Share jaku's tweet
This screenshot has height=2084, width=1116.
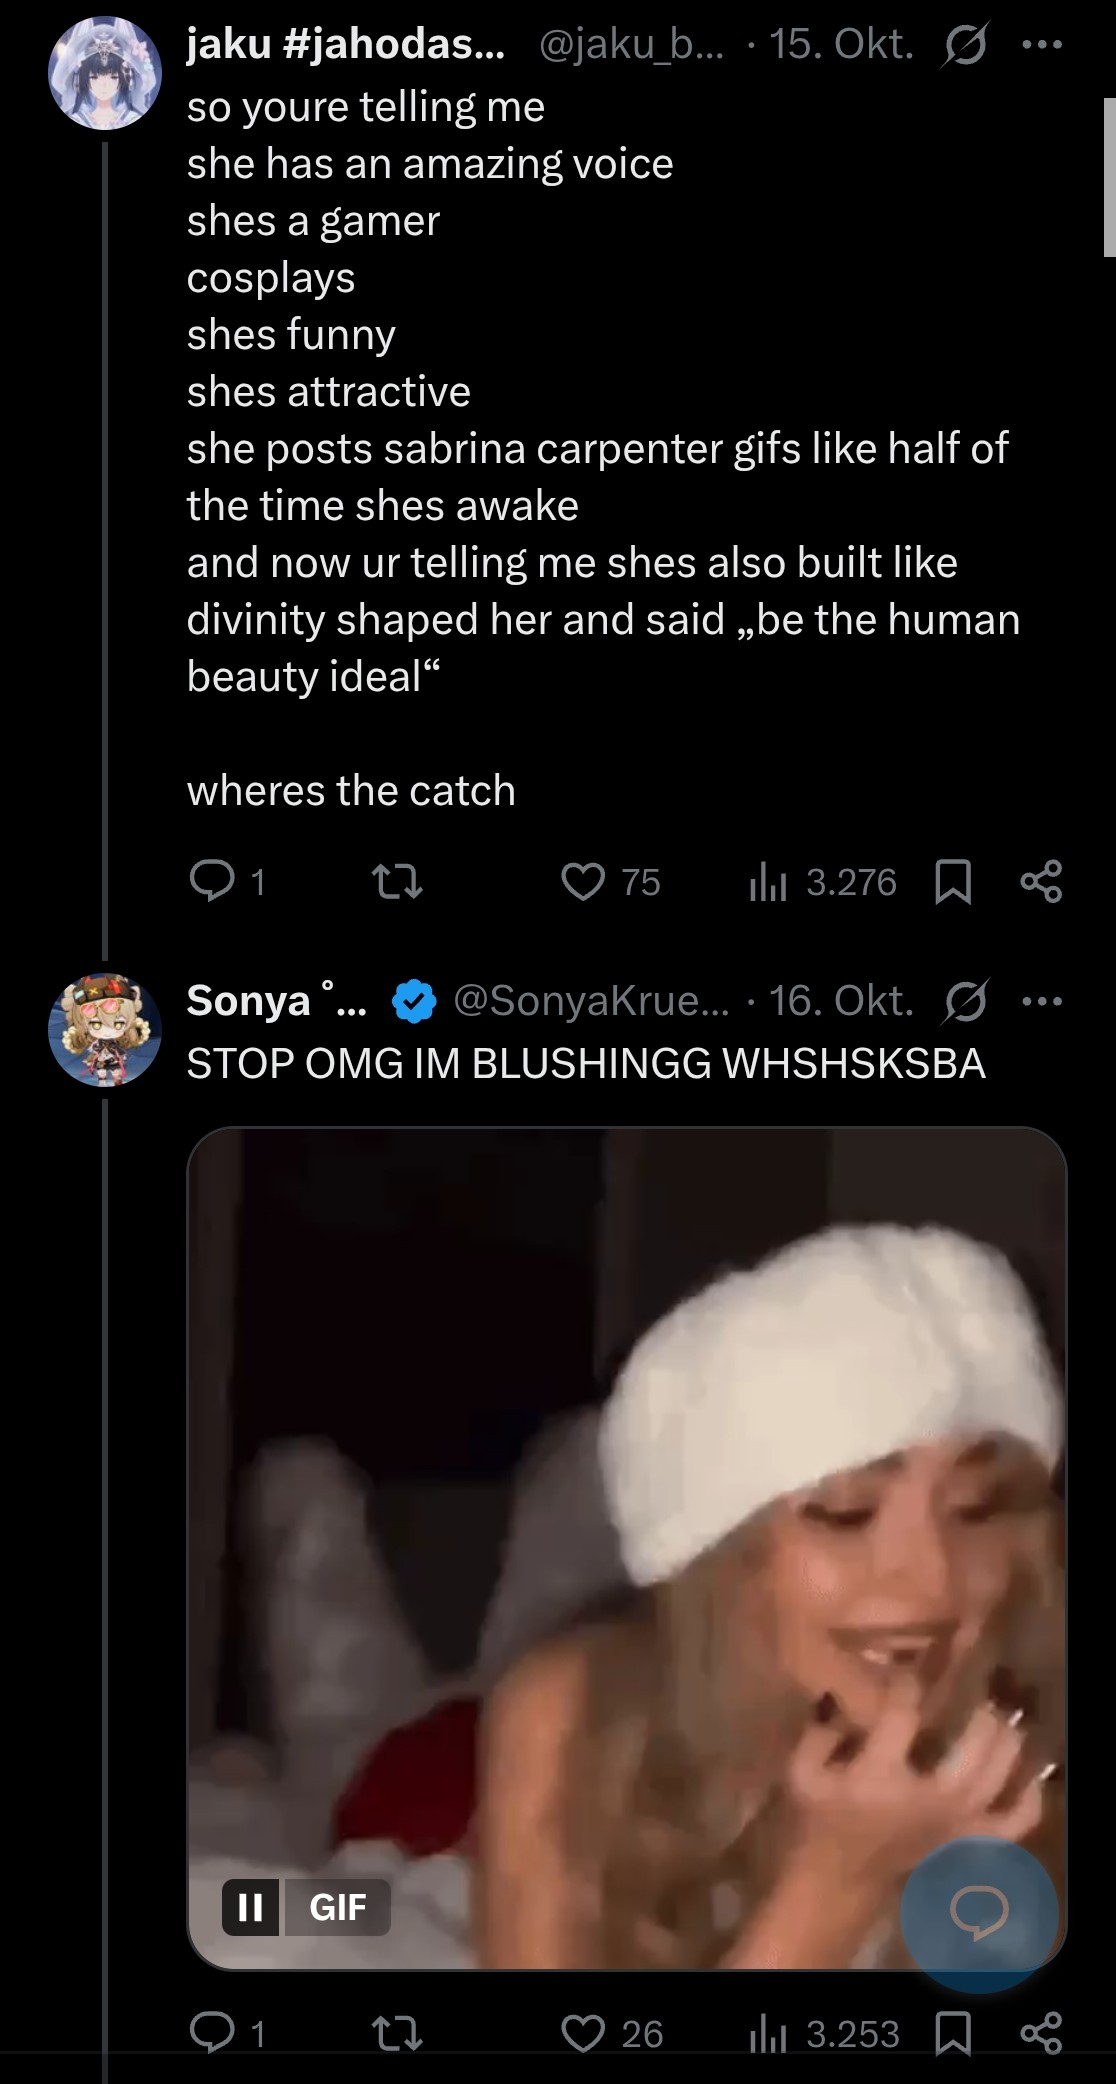pyautogui.click(x=1041, y=882)
